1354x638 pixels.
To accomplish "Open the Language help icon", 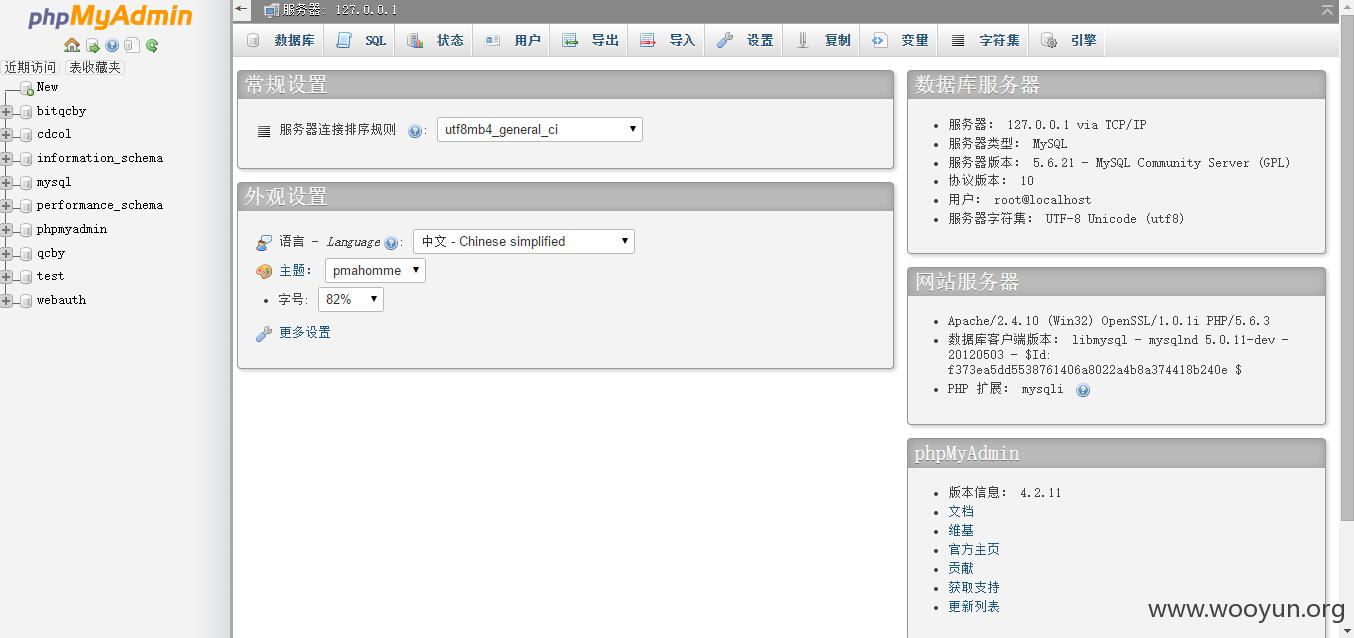I will point(391,242).
